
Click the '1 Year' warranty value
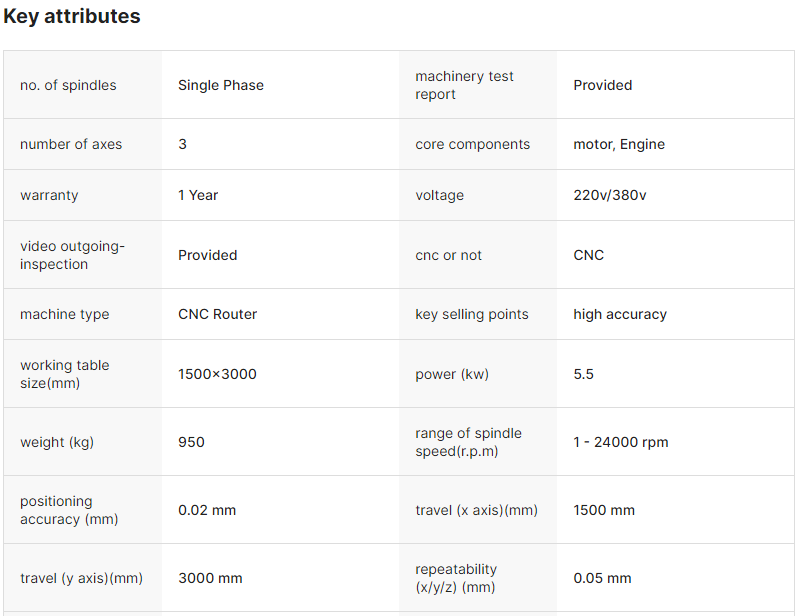point(198,195)
